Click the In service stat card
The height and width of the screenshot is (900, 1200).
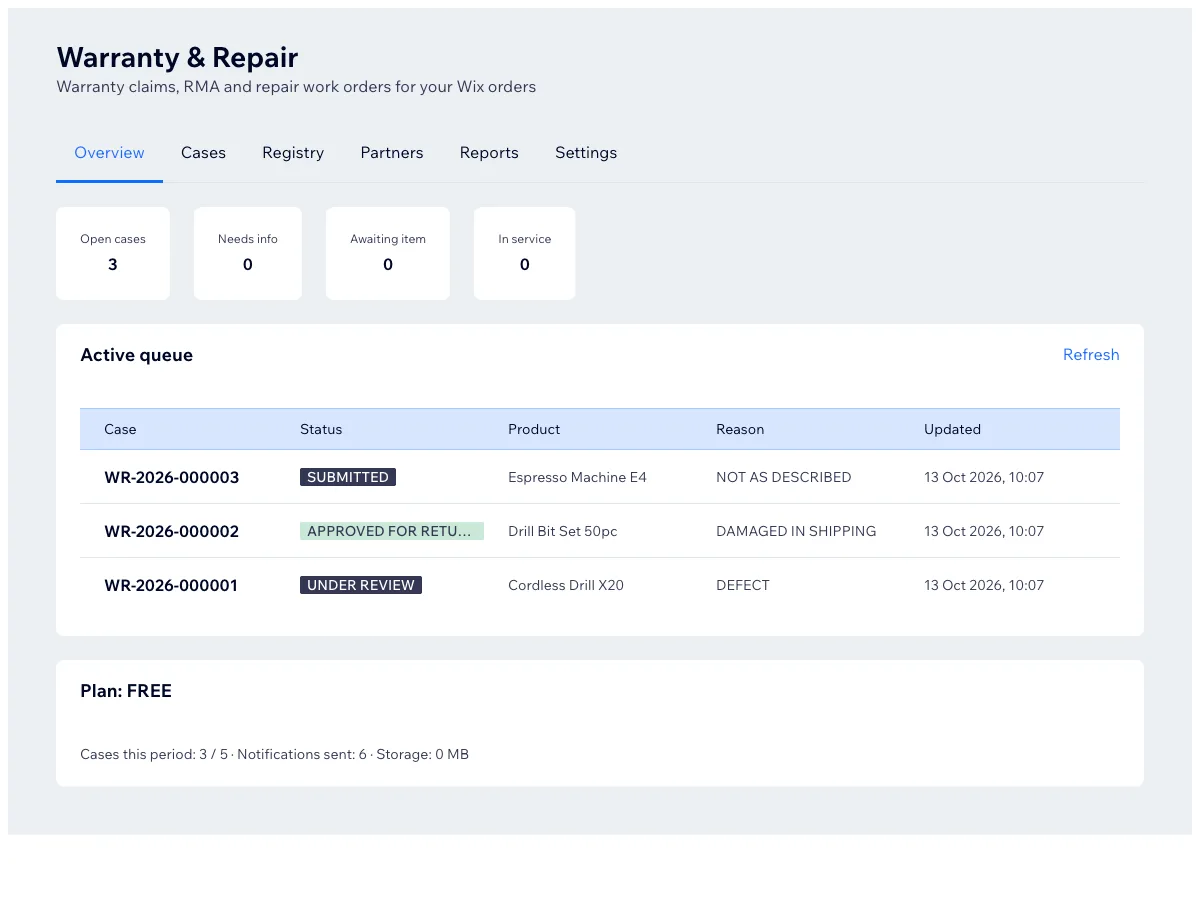click(x=525, y=253)
